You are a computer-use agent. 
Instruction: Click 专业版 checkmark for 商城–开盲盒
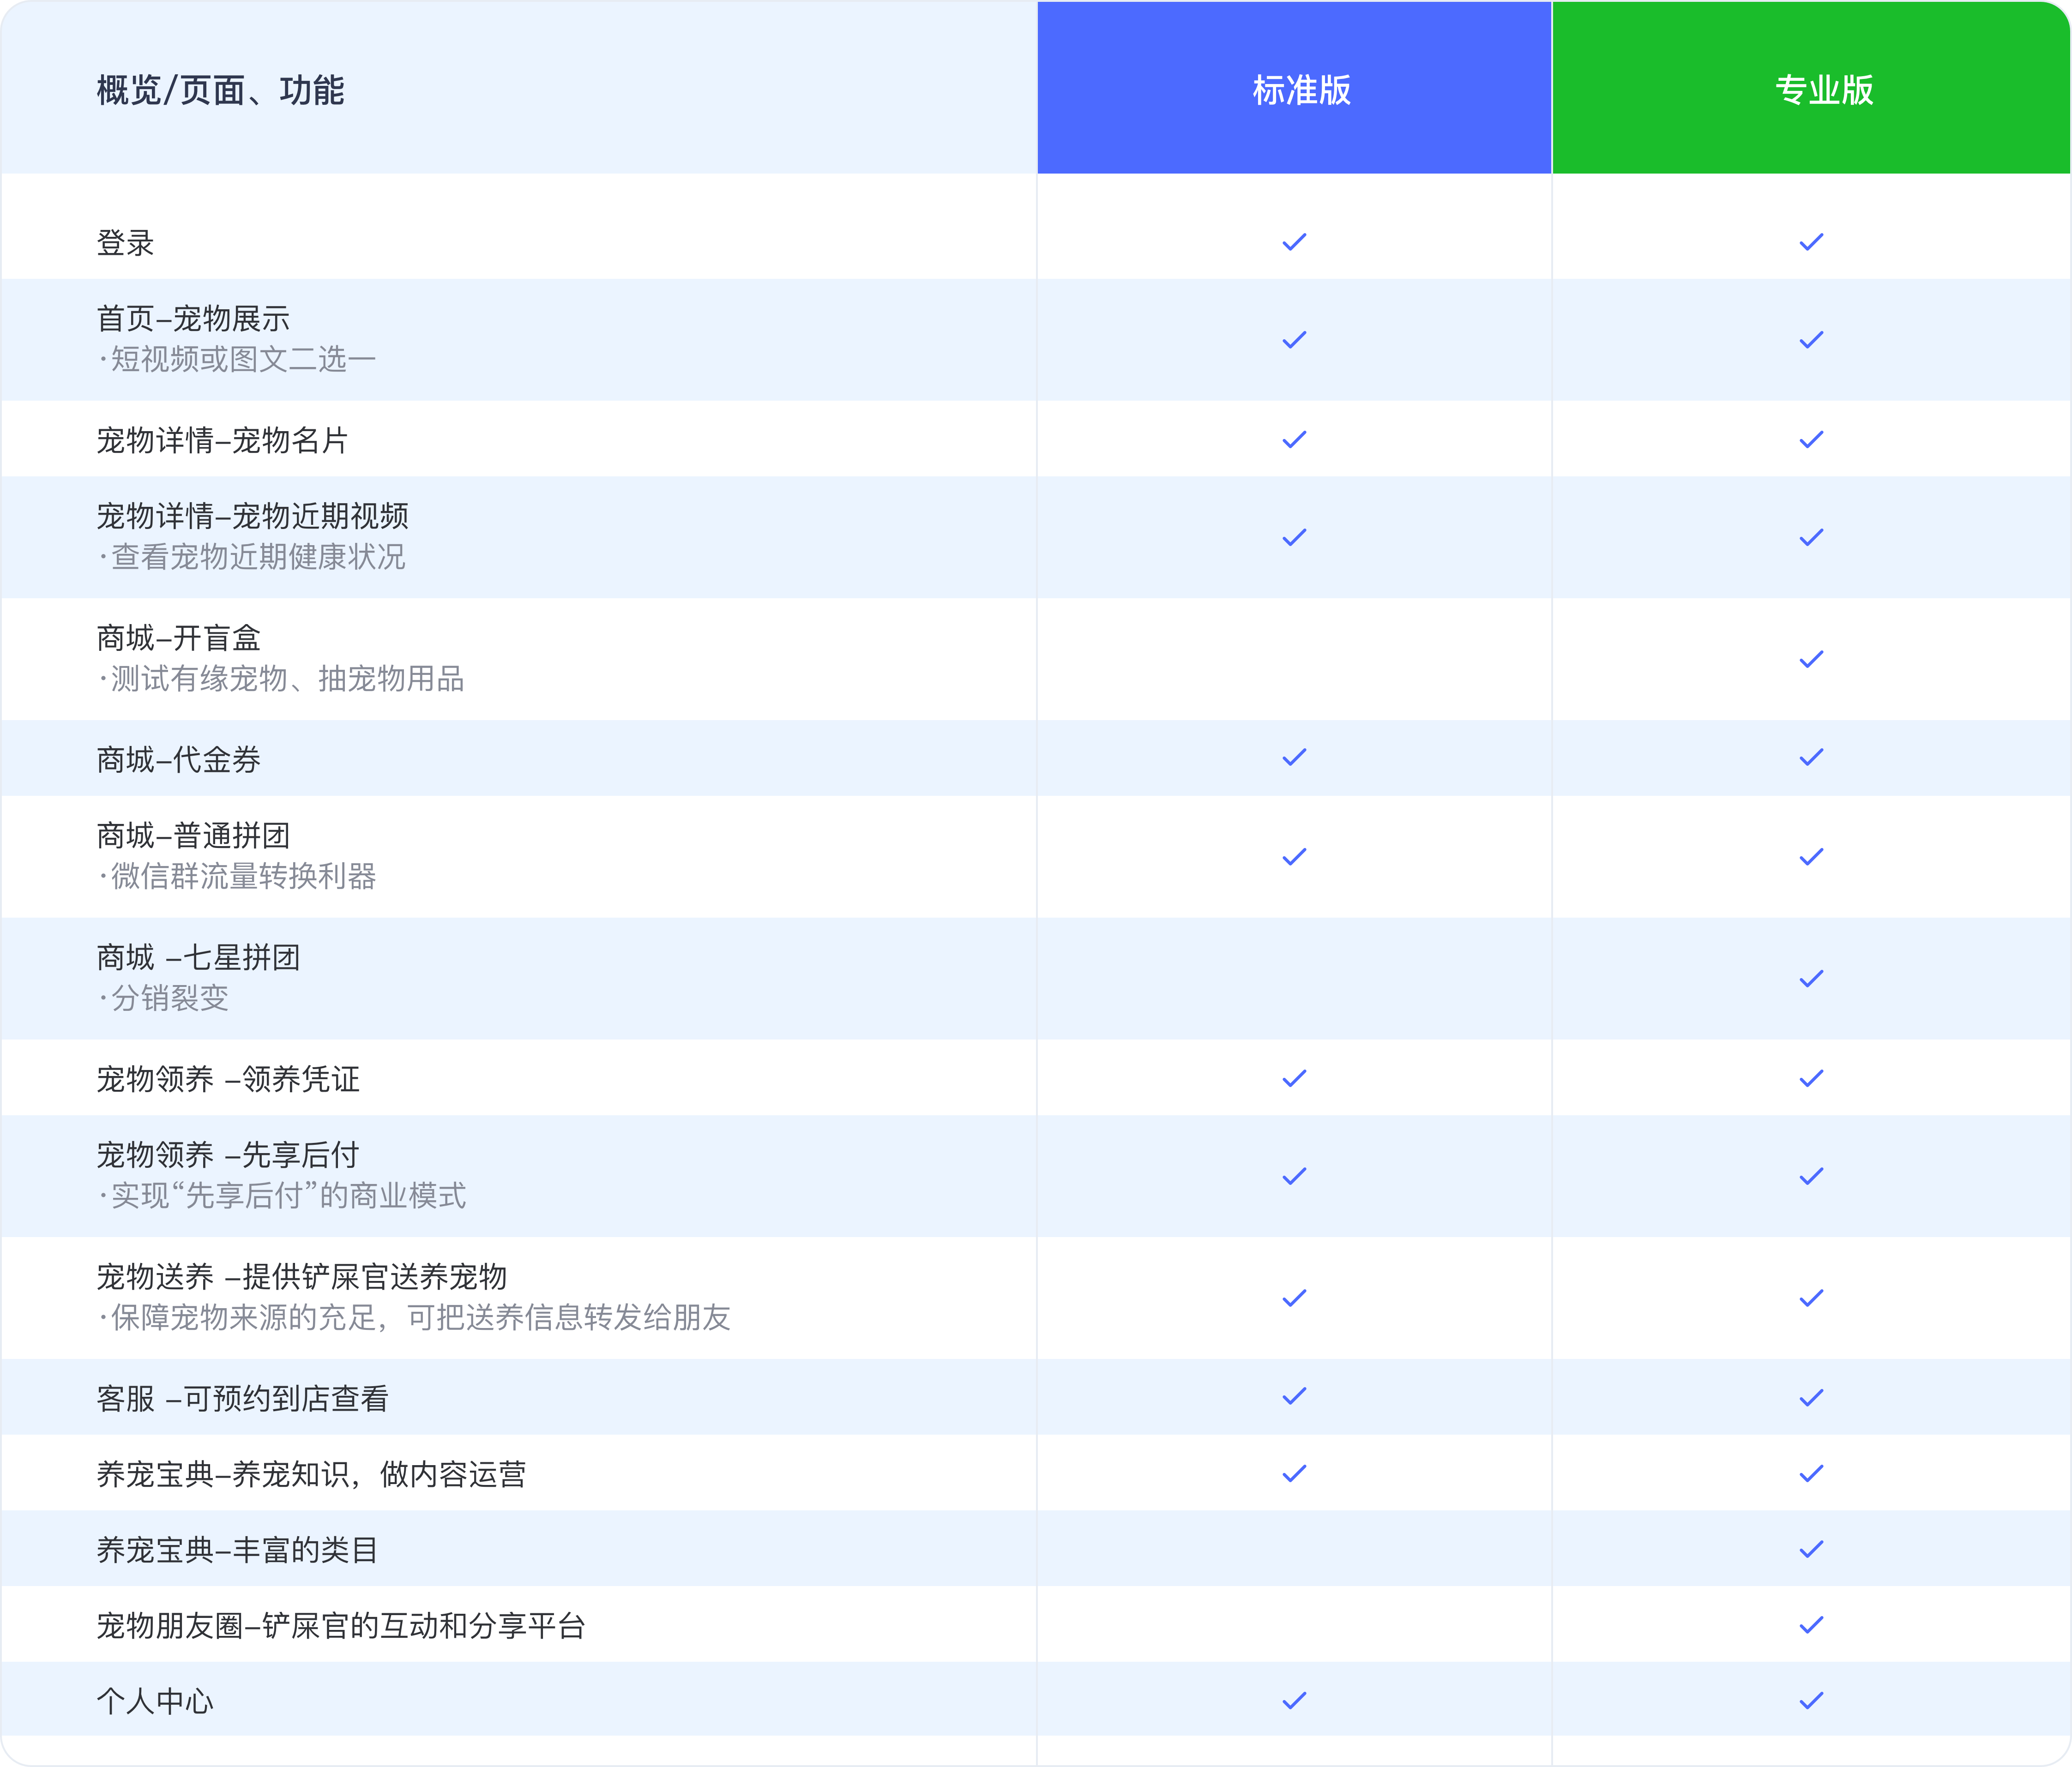click(1811, 659)
